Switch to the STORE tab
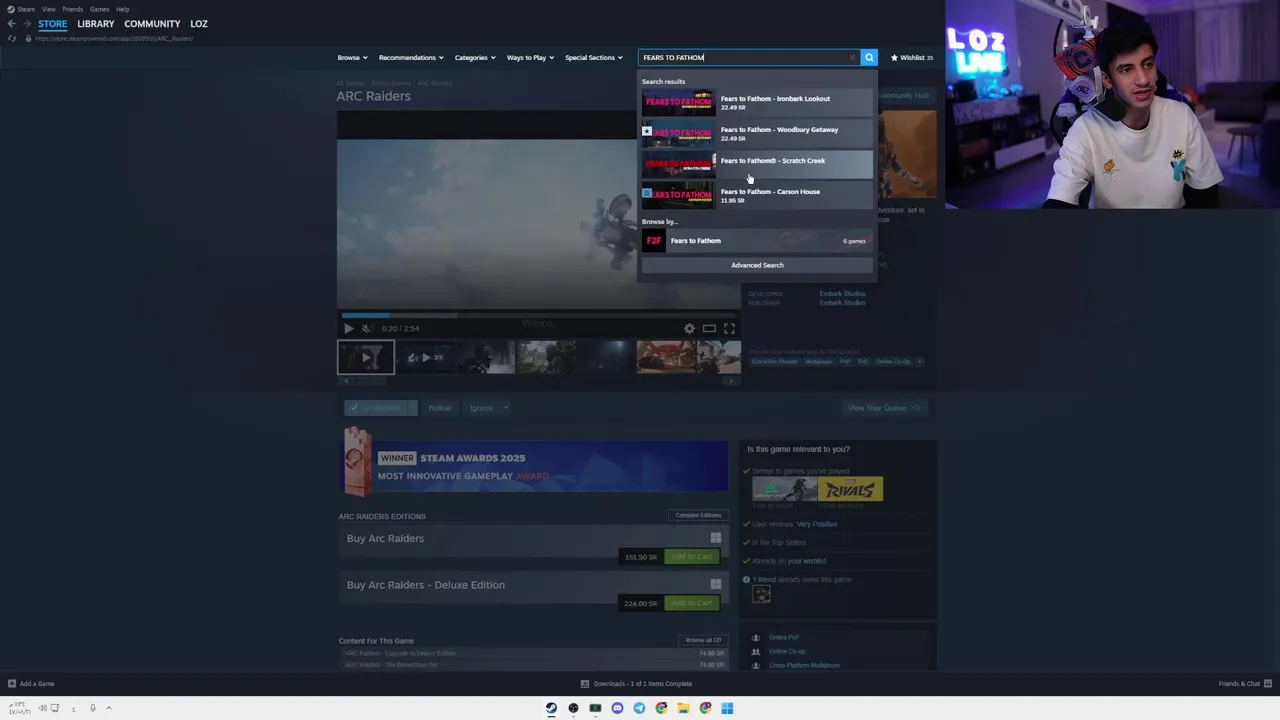This screenshot has width=1280, height=720. coord(53,24)
